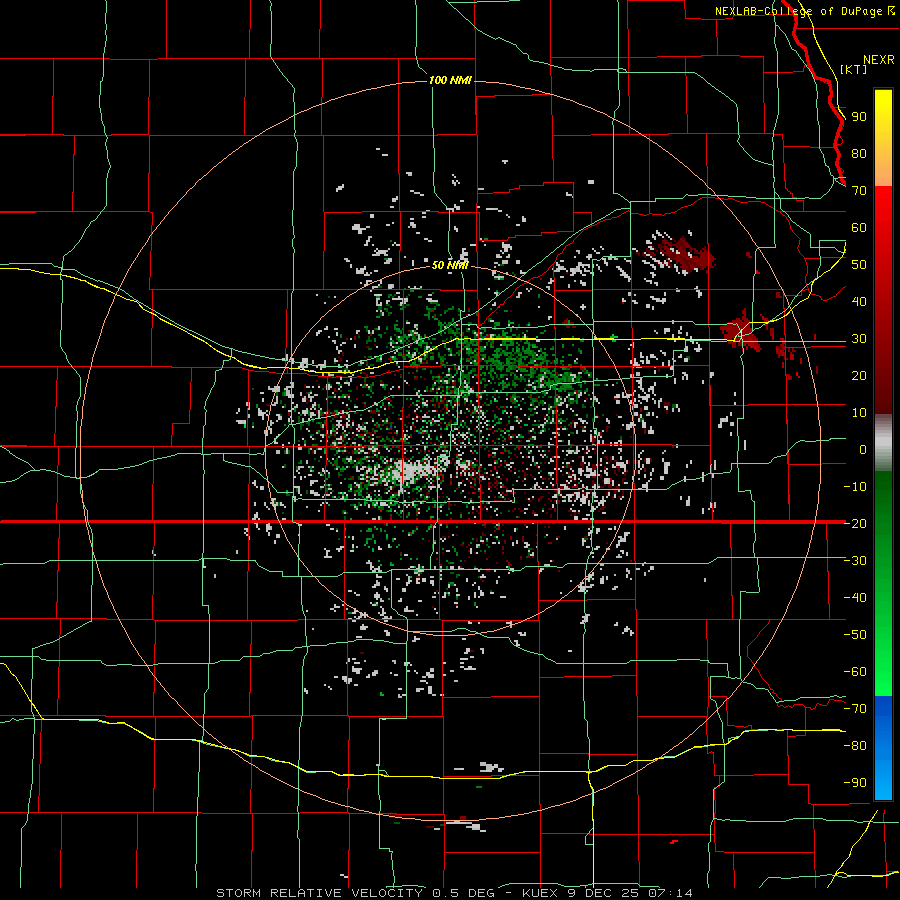The width and height of the screenshot is (900, 900).
Task: Click the [KT] units label
Action: [x=854, y=69]
